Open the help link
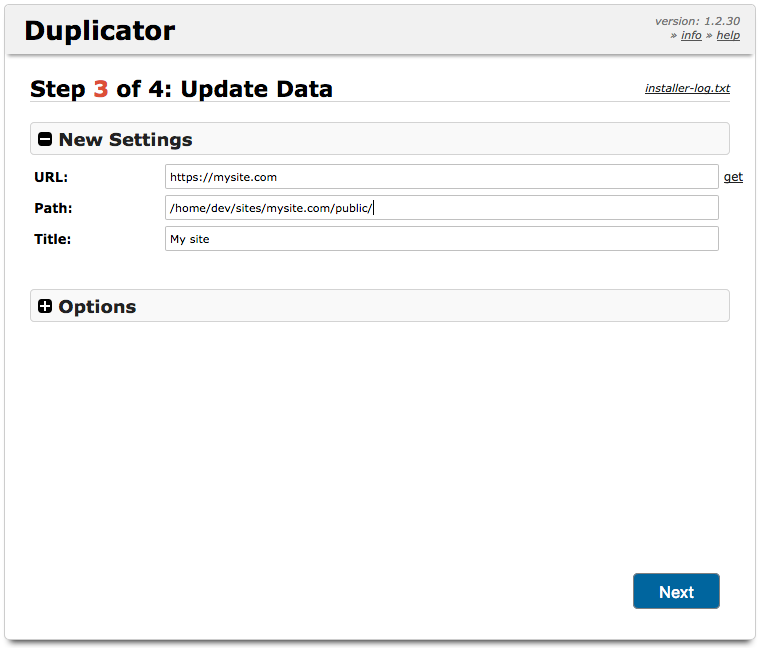This screenshot has height=648, width=760. tap(728, 35)
